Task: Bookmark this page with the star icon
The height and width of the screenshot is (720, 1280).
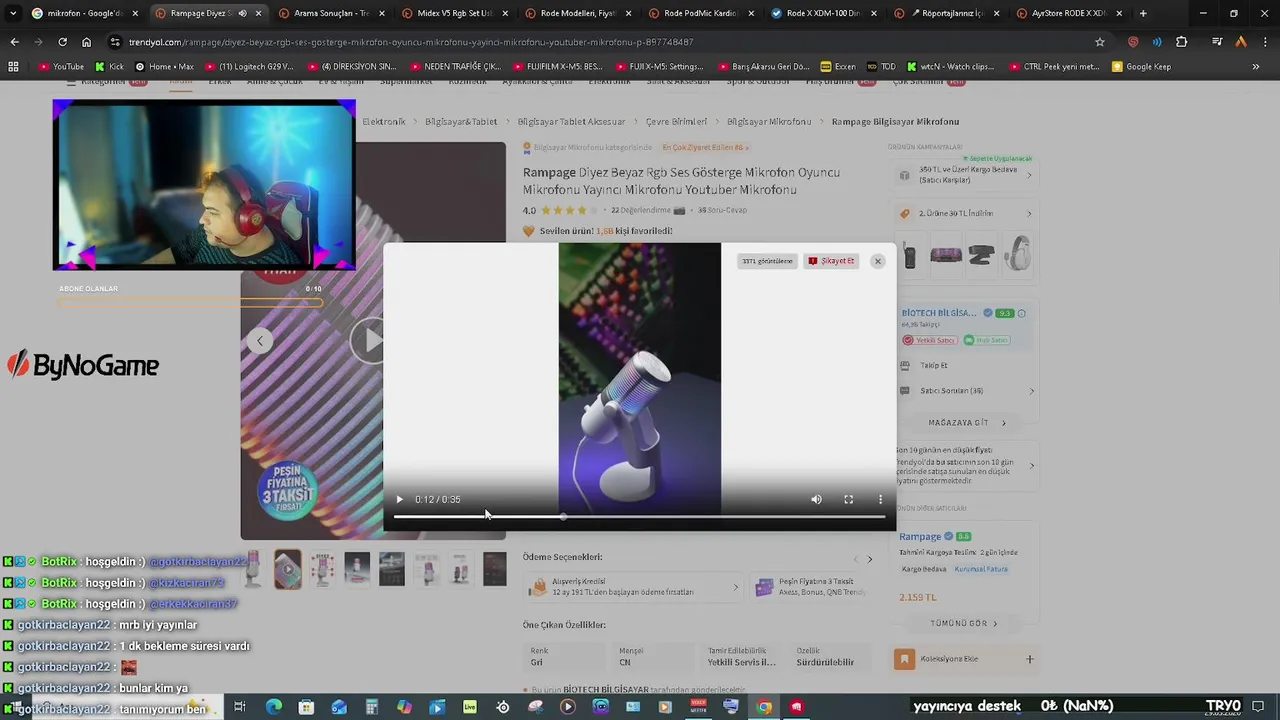Action: 1100,42
